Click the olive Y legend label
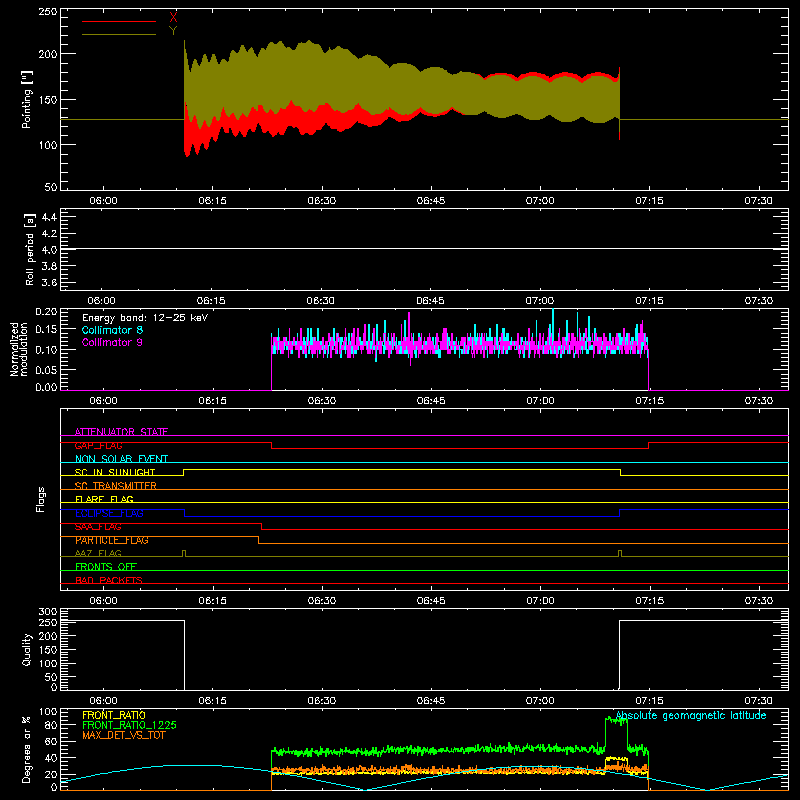 173,31
